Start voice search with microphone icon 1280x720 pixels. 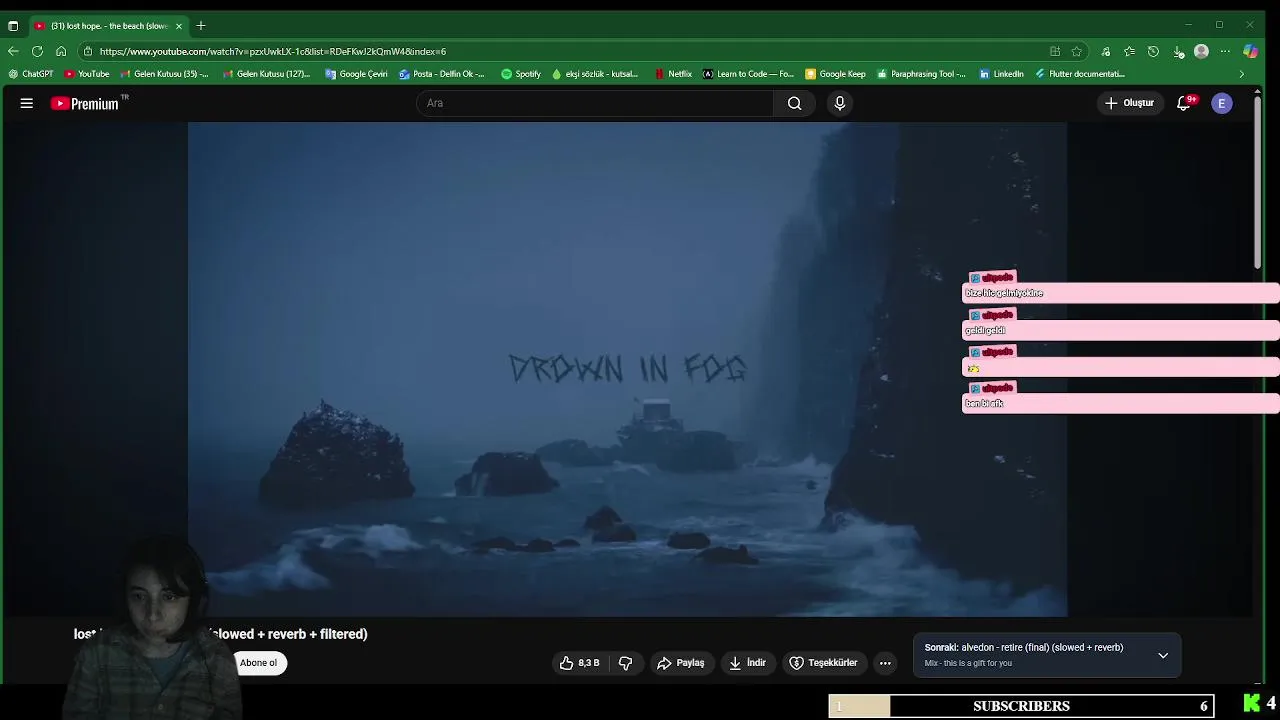[840, 103]
